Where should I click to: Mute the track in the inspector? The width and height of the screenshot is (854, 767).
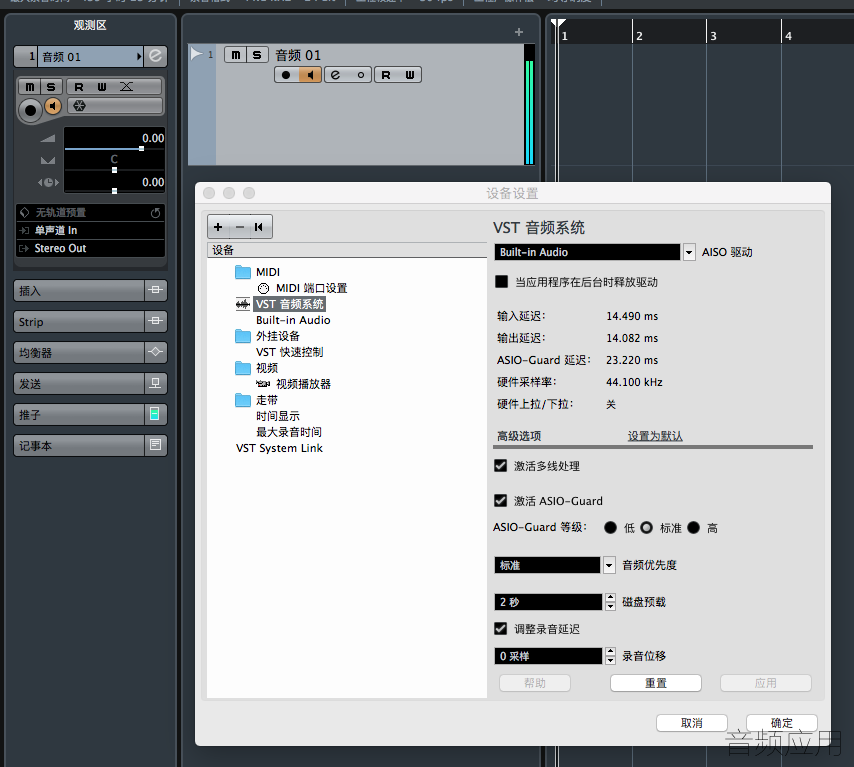click(x=30, y=87)
